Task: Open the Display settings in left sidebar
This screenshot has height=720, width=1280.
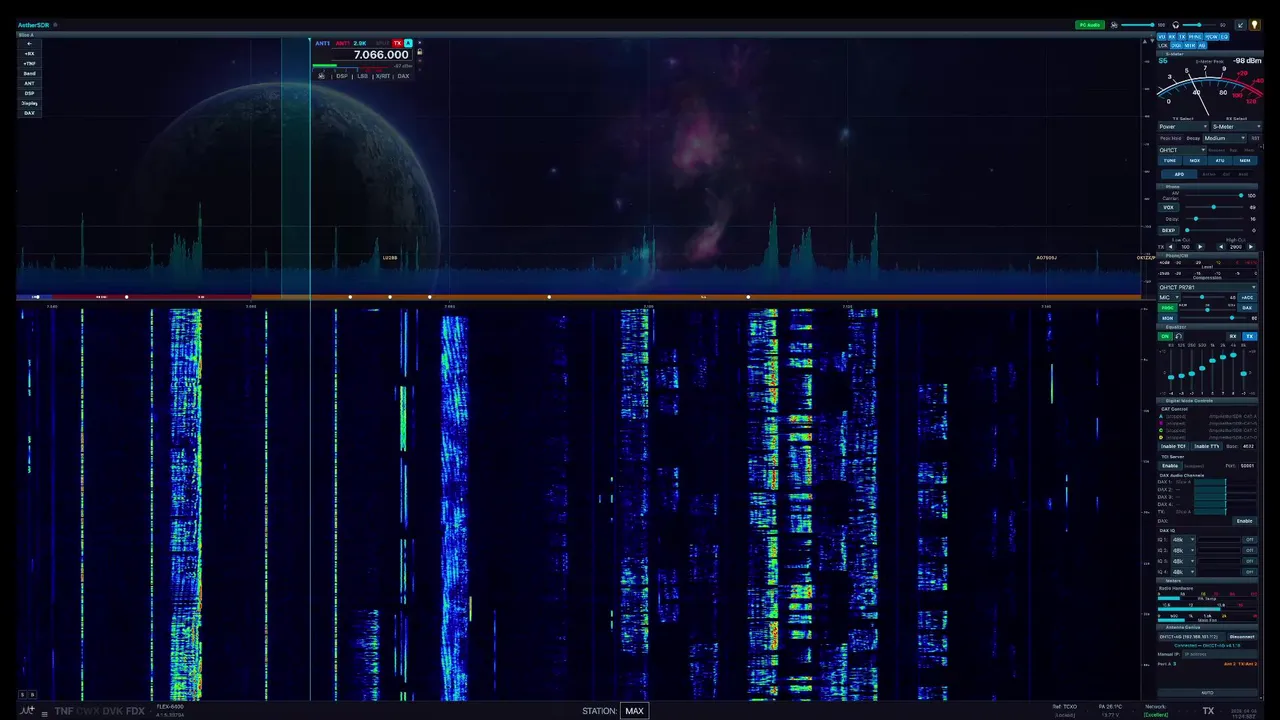Action: pos(29,103)
